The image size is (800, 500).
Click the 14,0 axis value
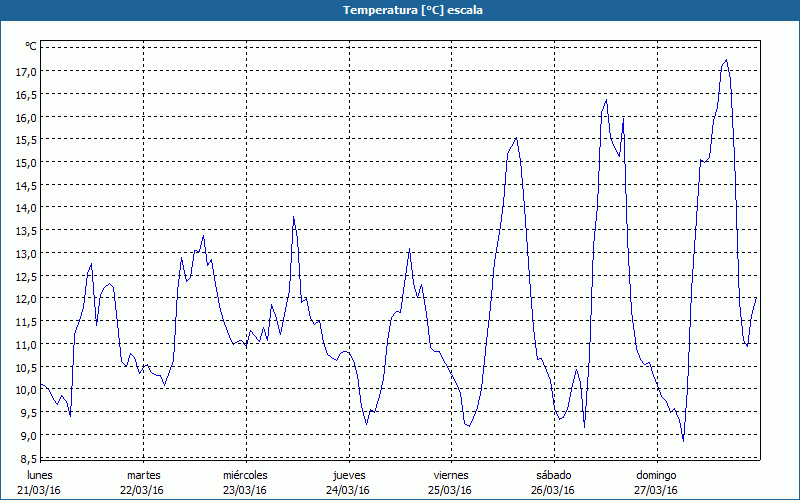pyautogui.click(x=27, y=208)
